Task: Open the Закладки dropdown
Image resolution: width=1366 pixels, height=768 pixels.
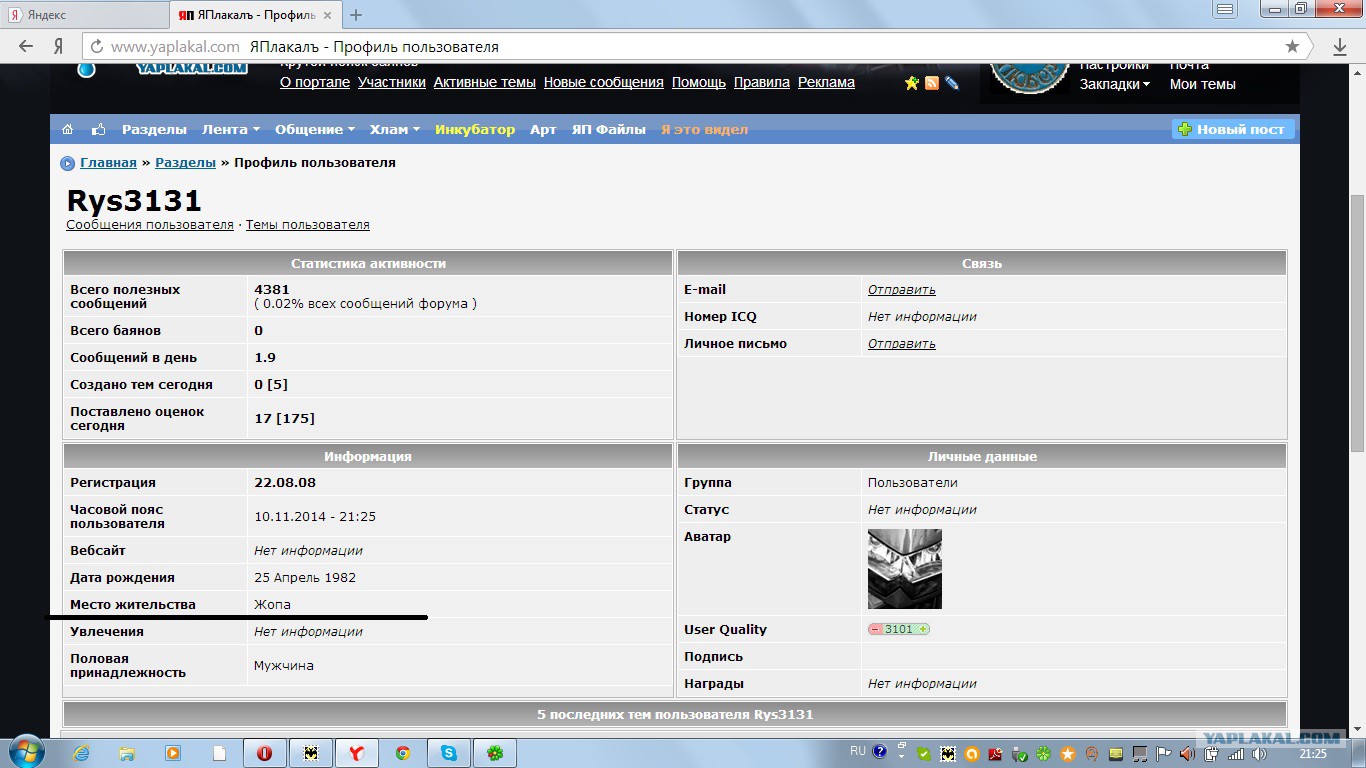Action: (x=1115, y=84)
